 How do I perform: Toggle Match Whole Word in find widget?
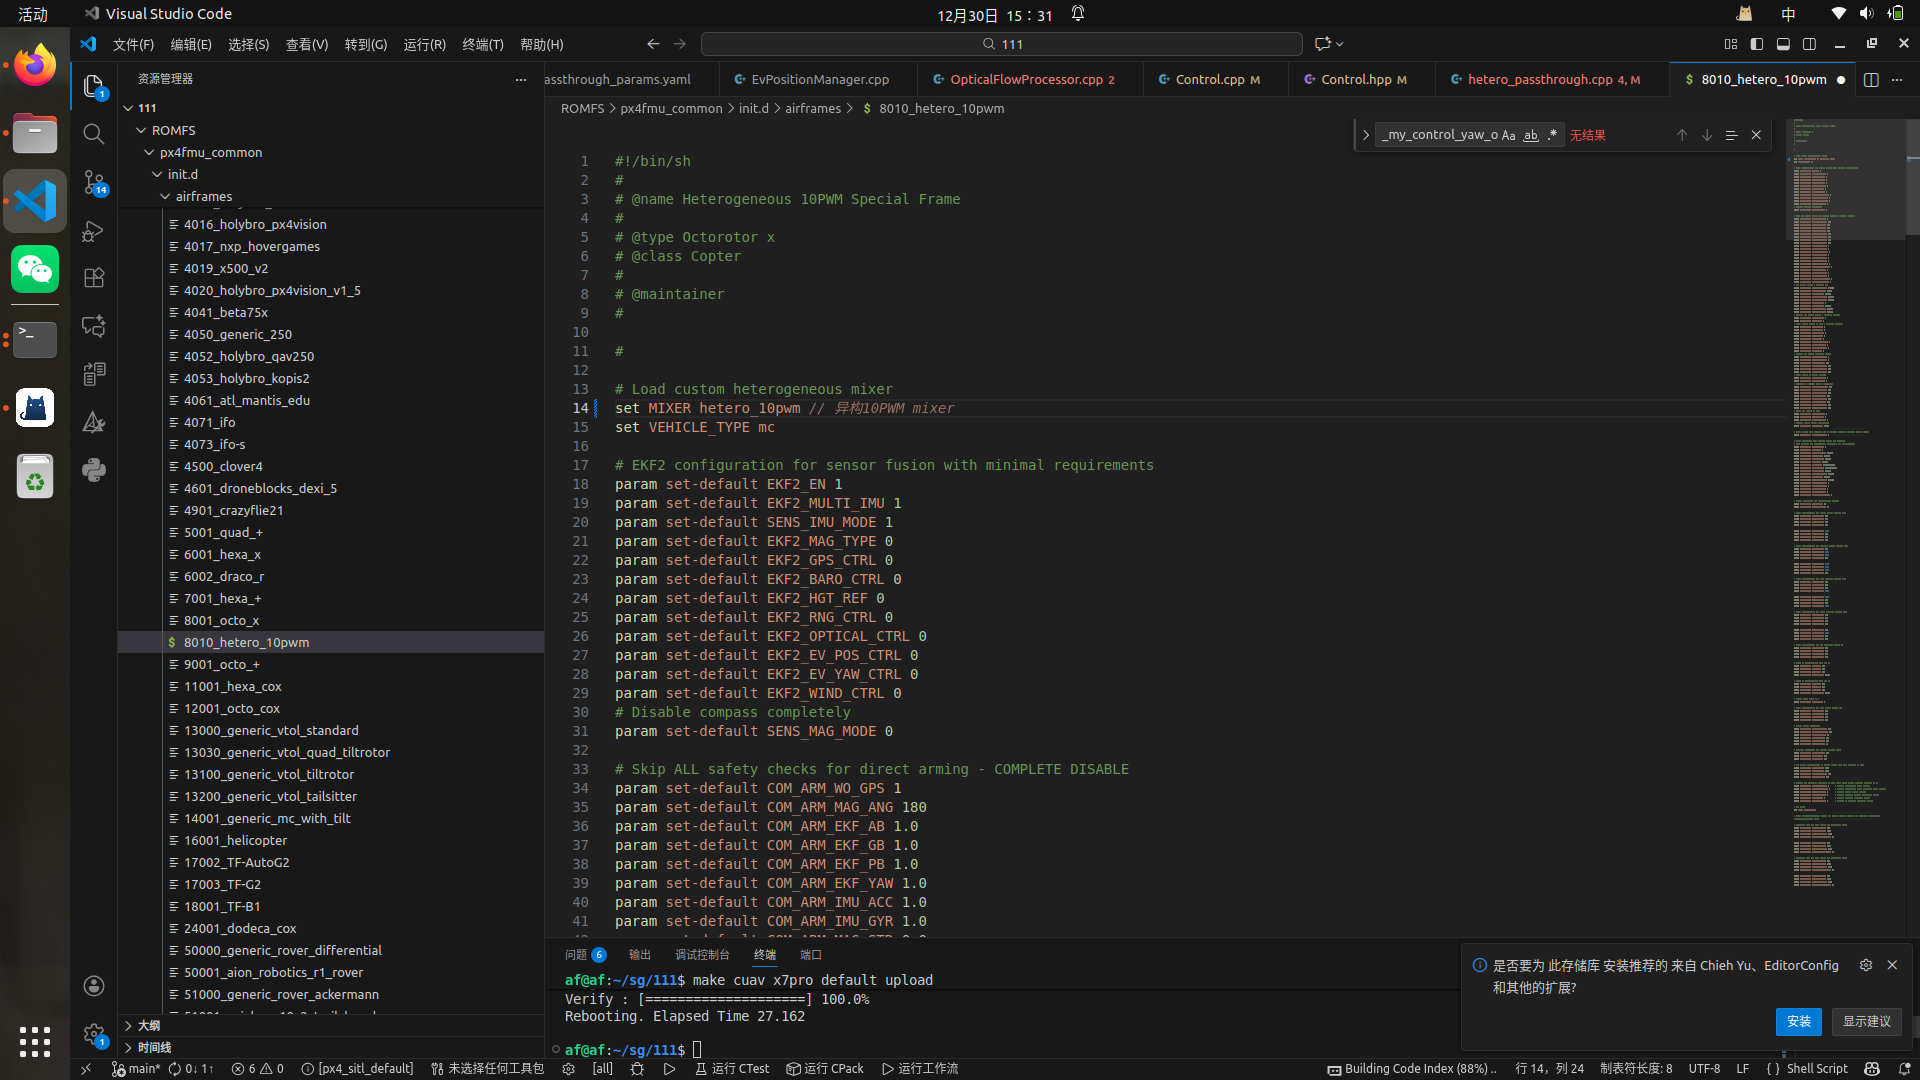tap(1530, 135)
